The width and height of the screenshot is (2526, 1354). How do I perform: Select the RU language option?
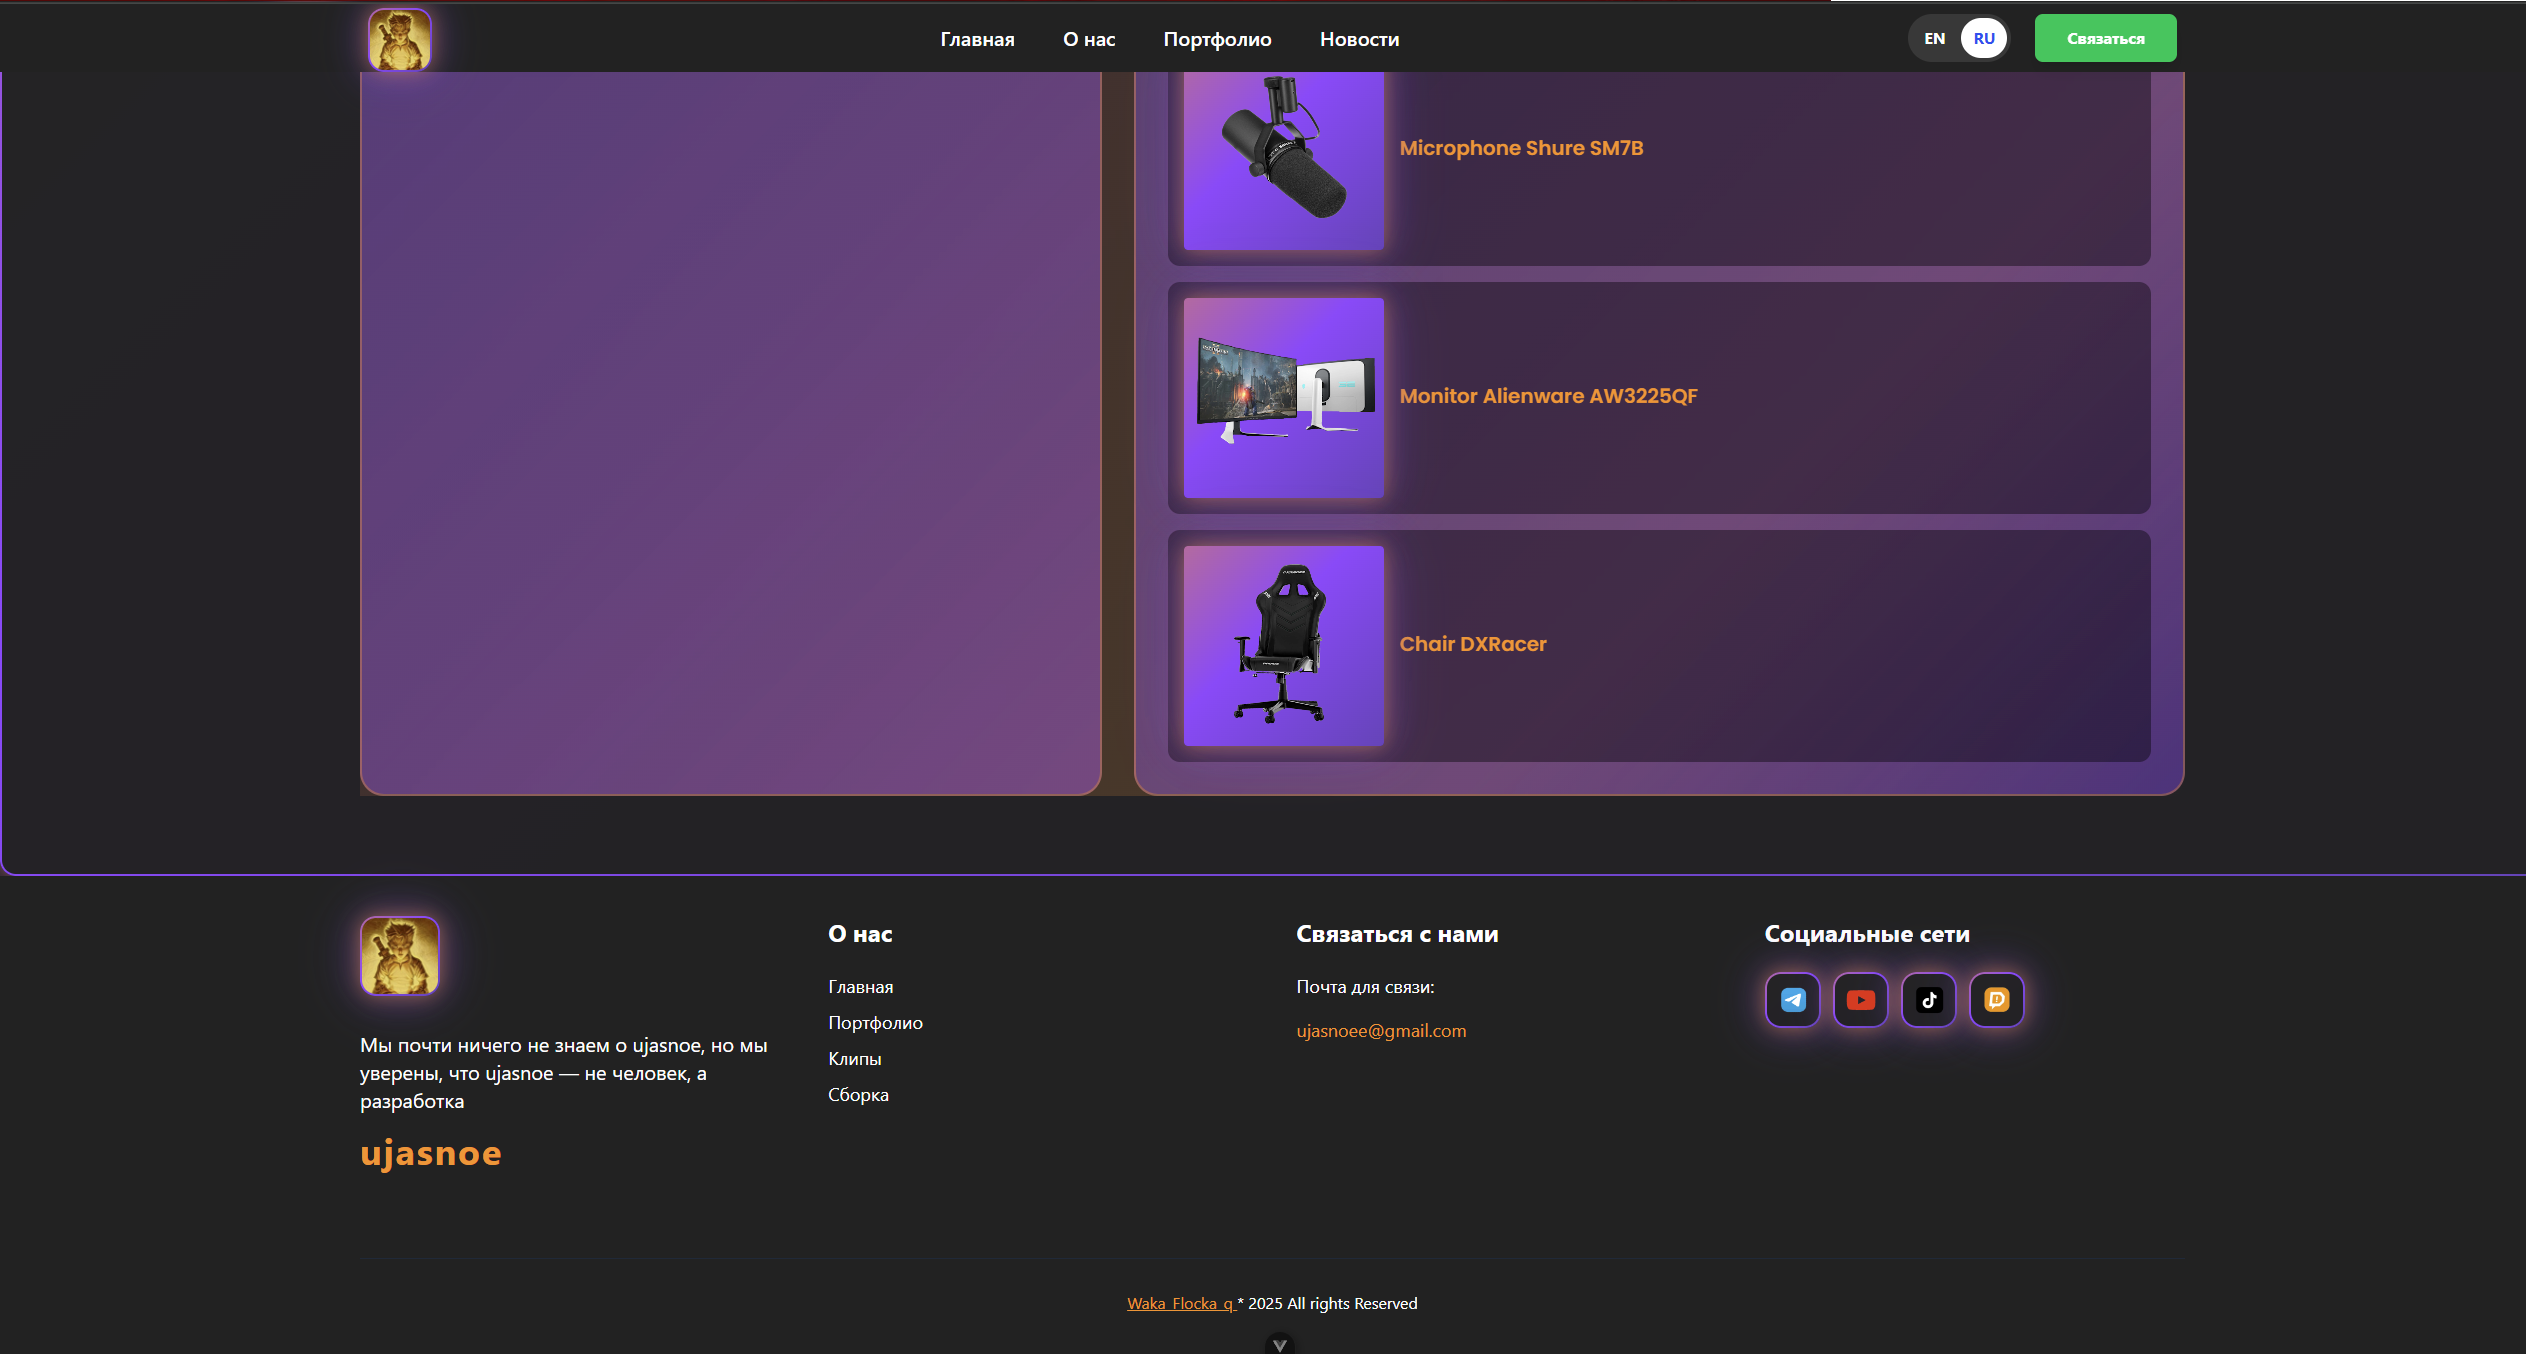click(1984, 39)
